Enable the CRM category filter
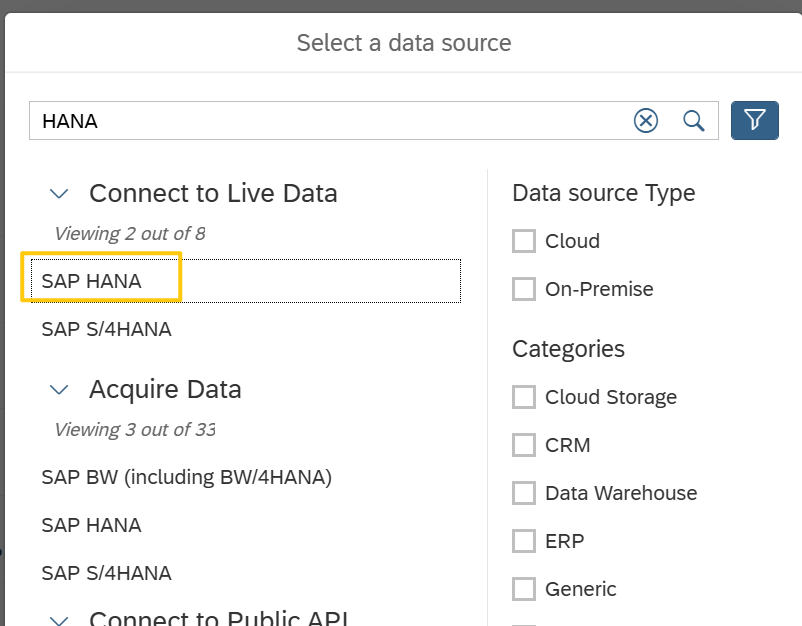The height and width of the screenshot is (626, 802). pos(524,445)
